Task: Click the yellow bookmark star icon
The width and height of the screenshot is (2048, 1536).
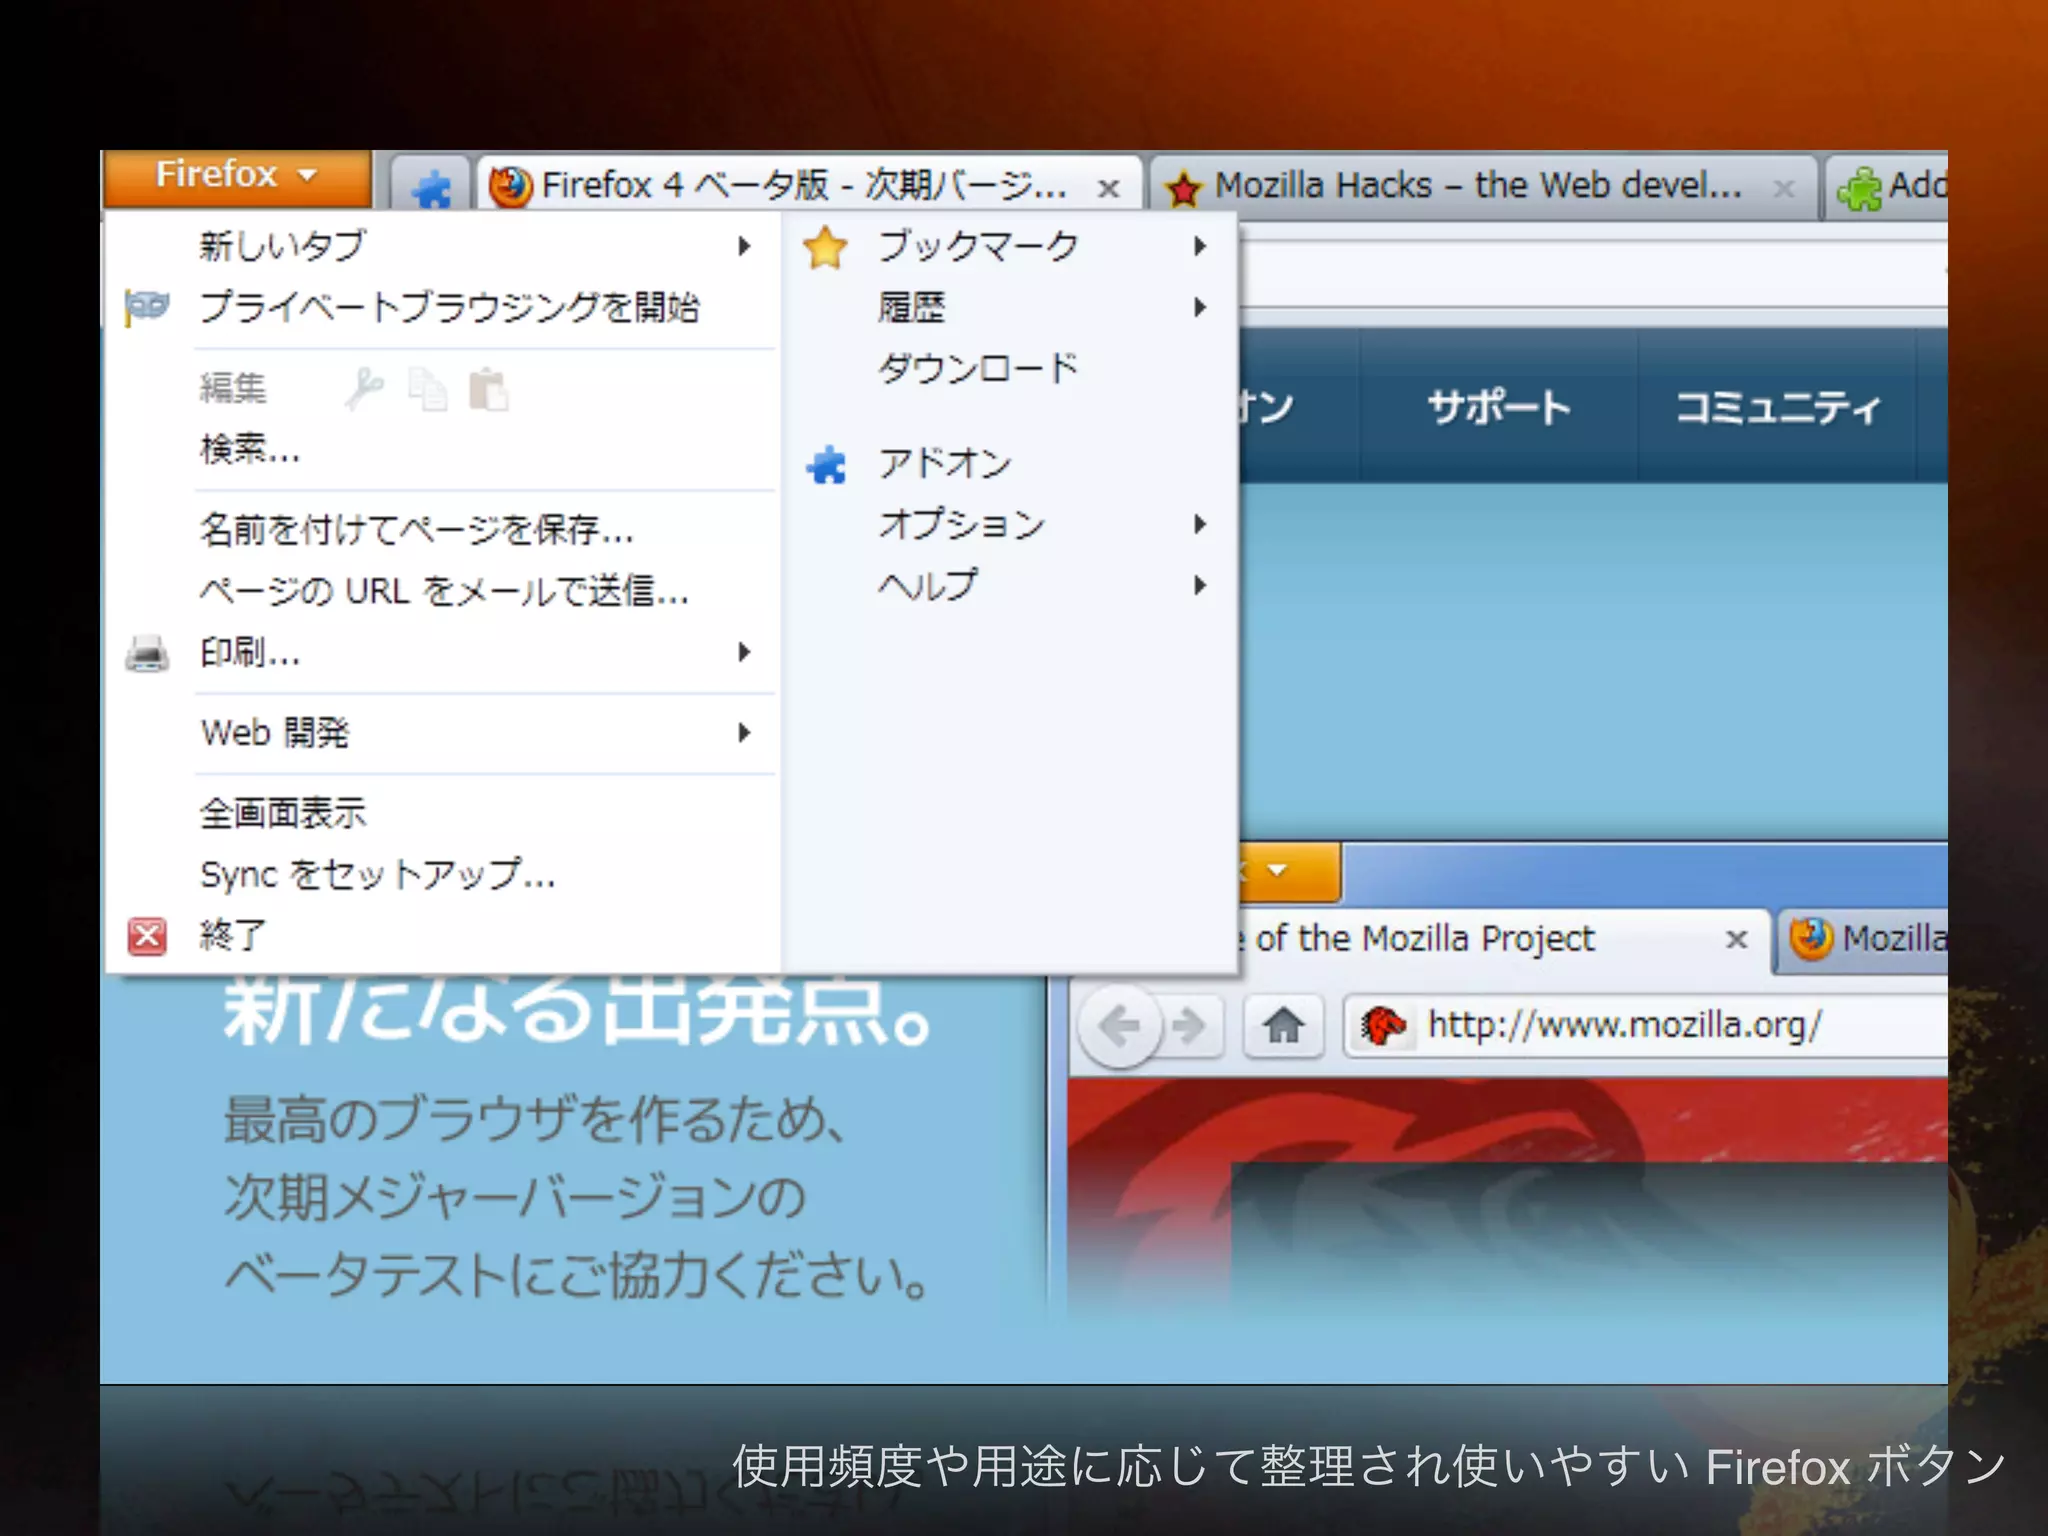Action: (x=825, y=247)
